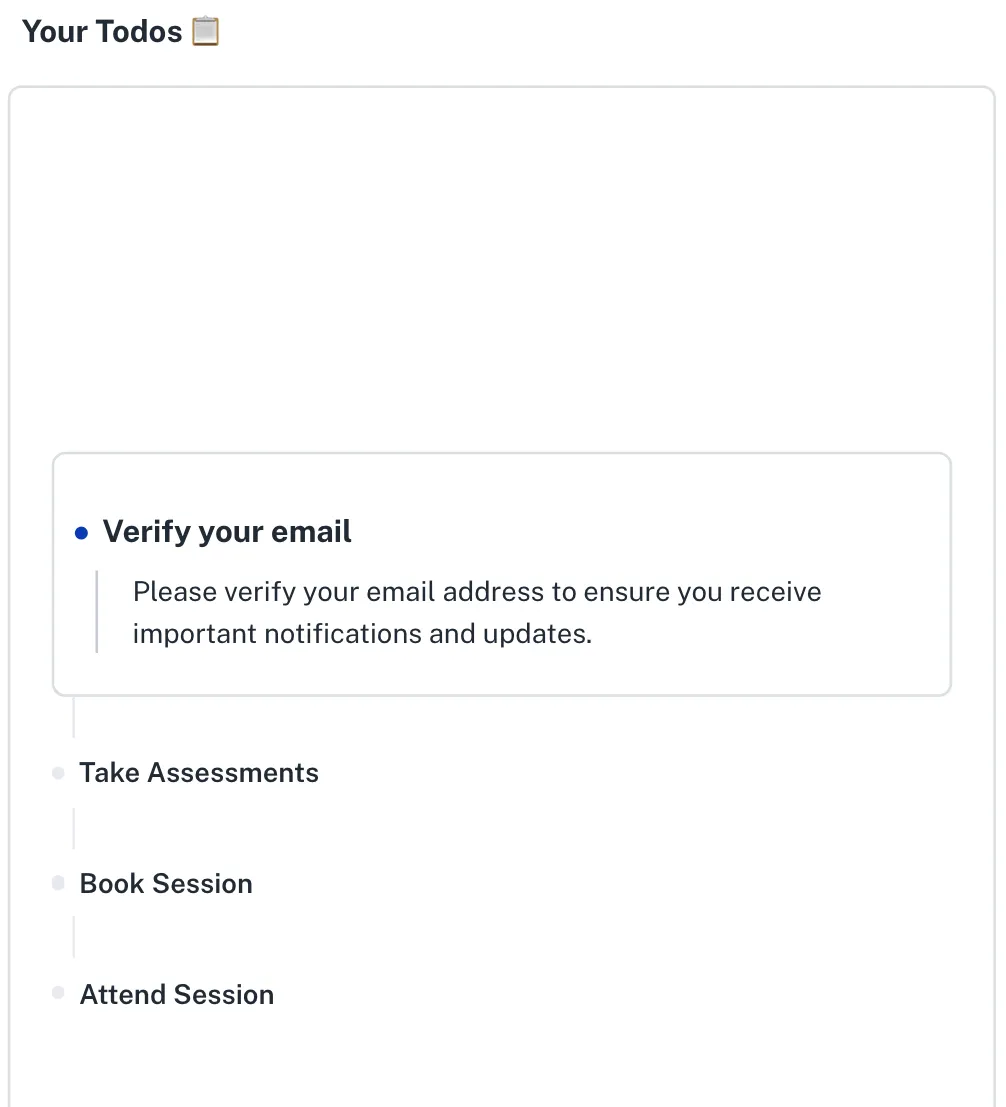
Task: Click 'important notifications and updates' text line
Action: pyautogui.click(x=362, y=635)
